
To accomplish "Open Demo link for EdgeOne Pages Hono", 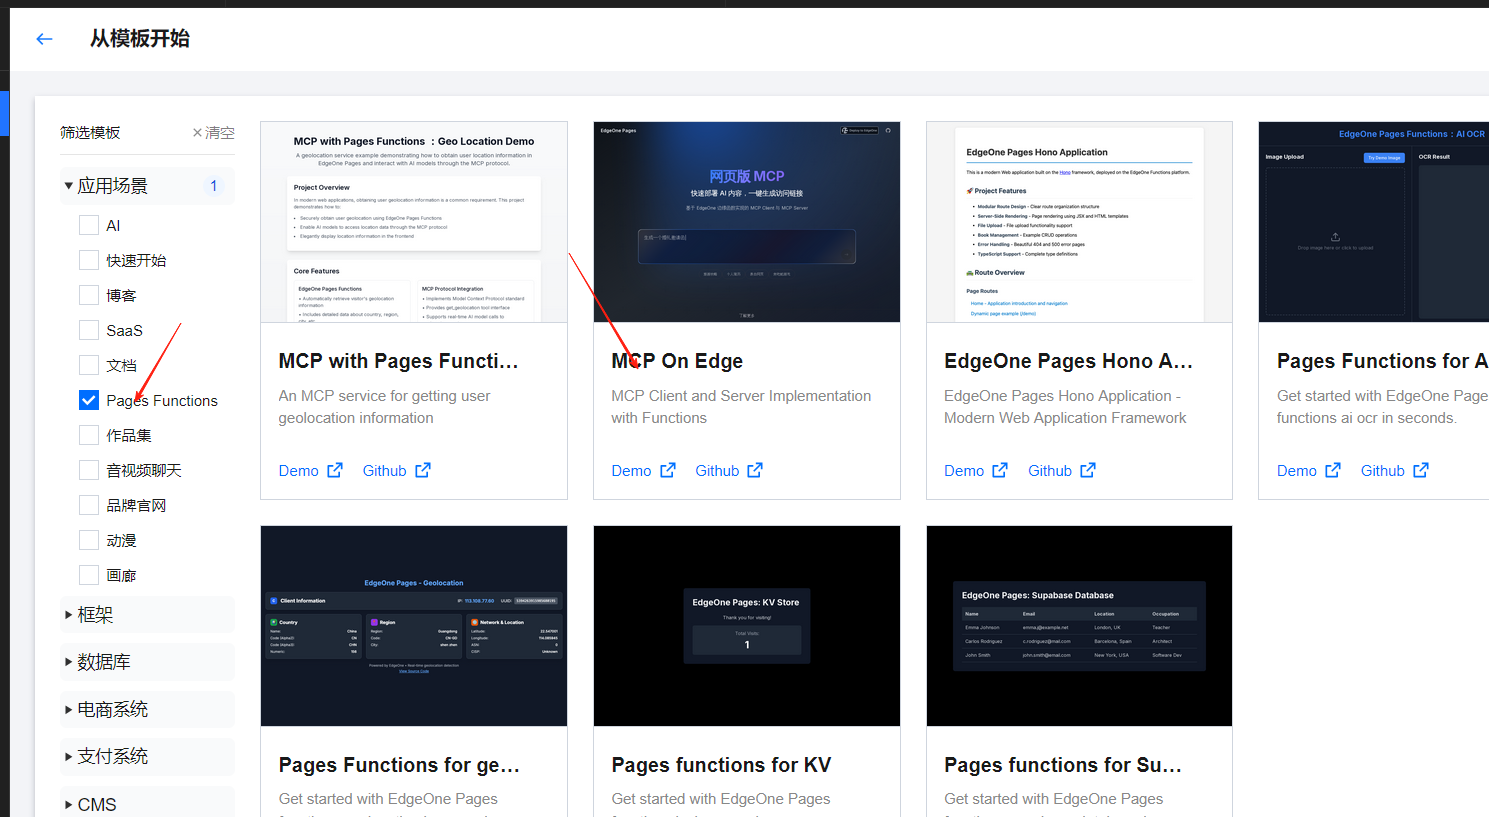I will (964, 471).
